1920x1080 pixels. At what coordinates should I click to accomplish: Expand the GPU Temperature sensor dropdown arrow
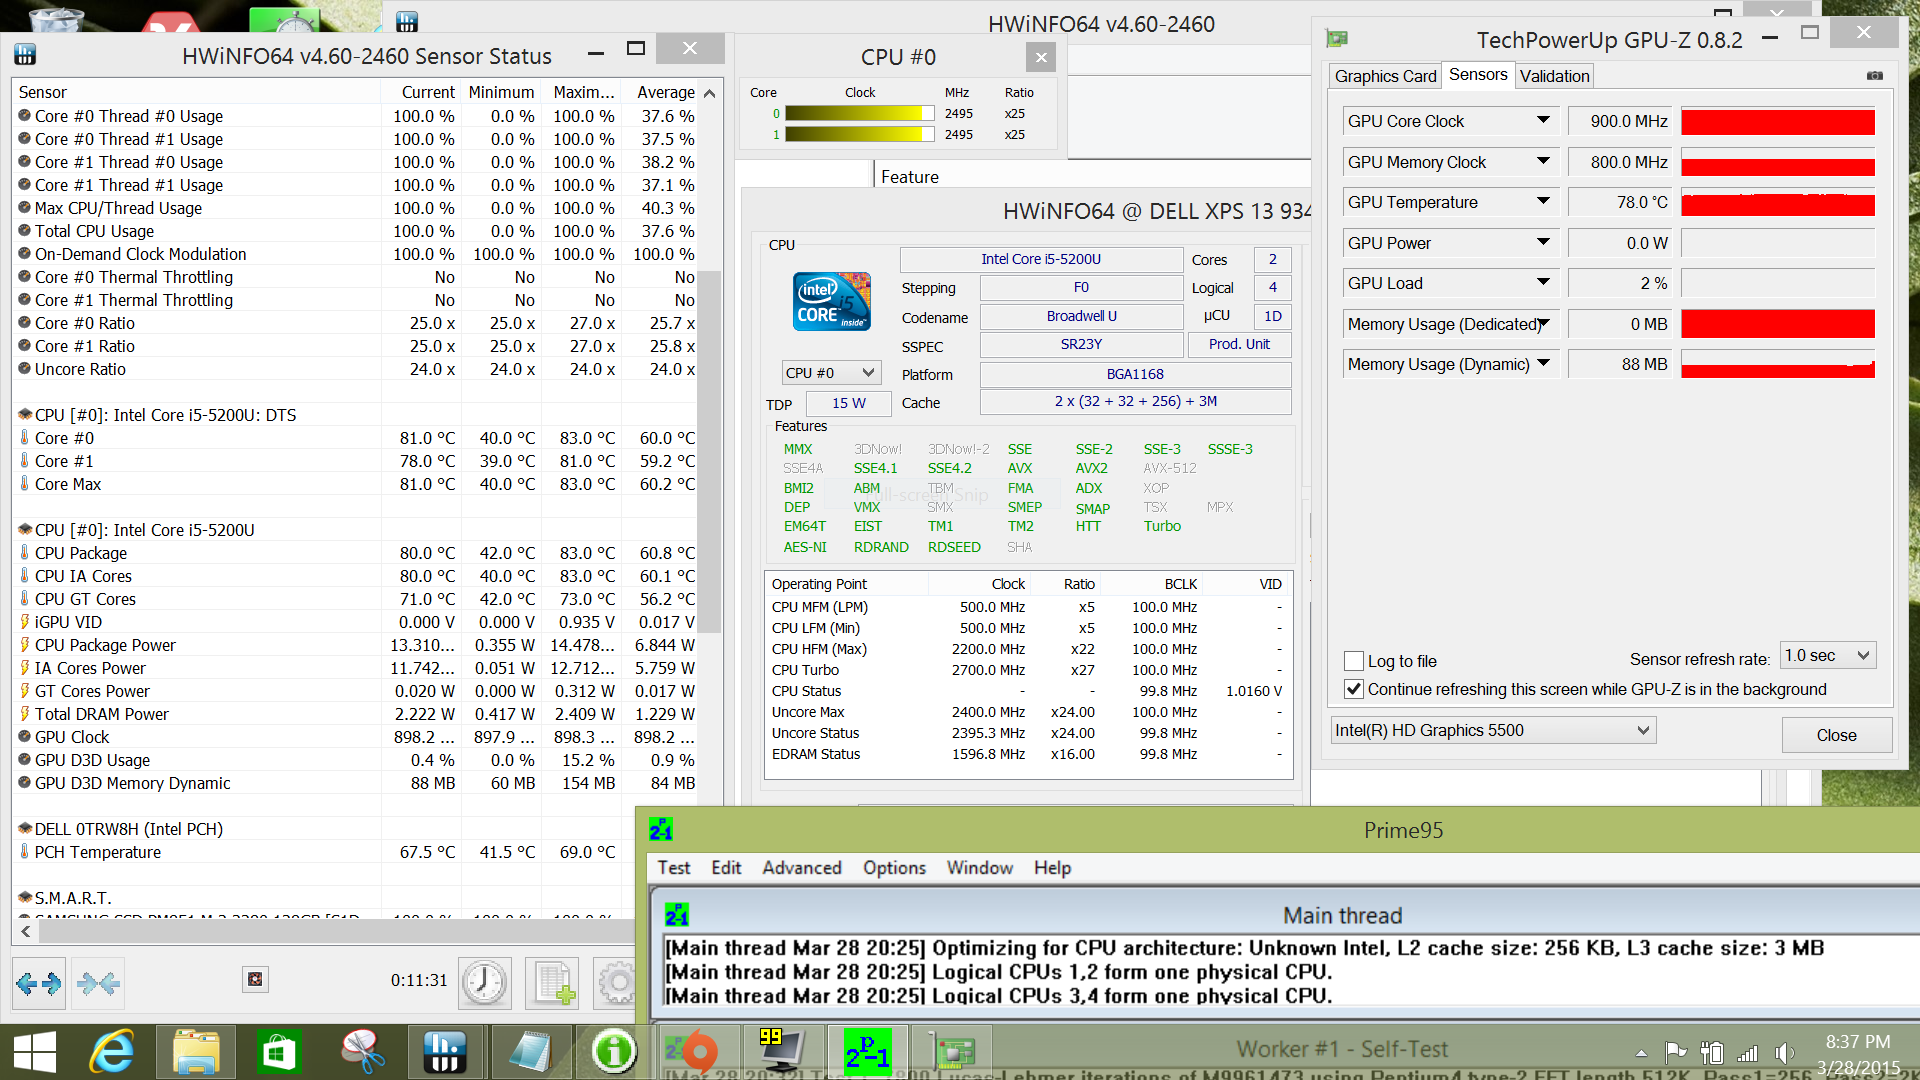pos(1543,202)
